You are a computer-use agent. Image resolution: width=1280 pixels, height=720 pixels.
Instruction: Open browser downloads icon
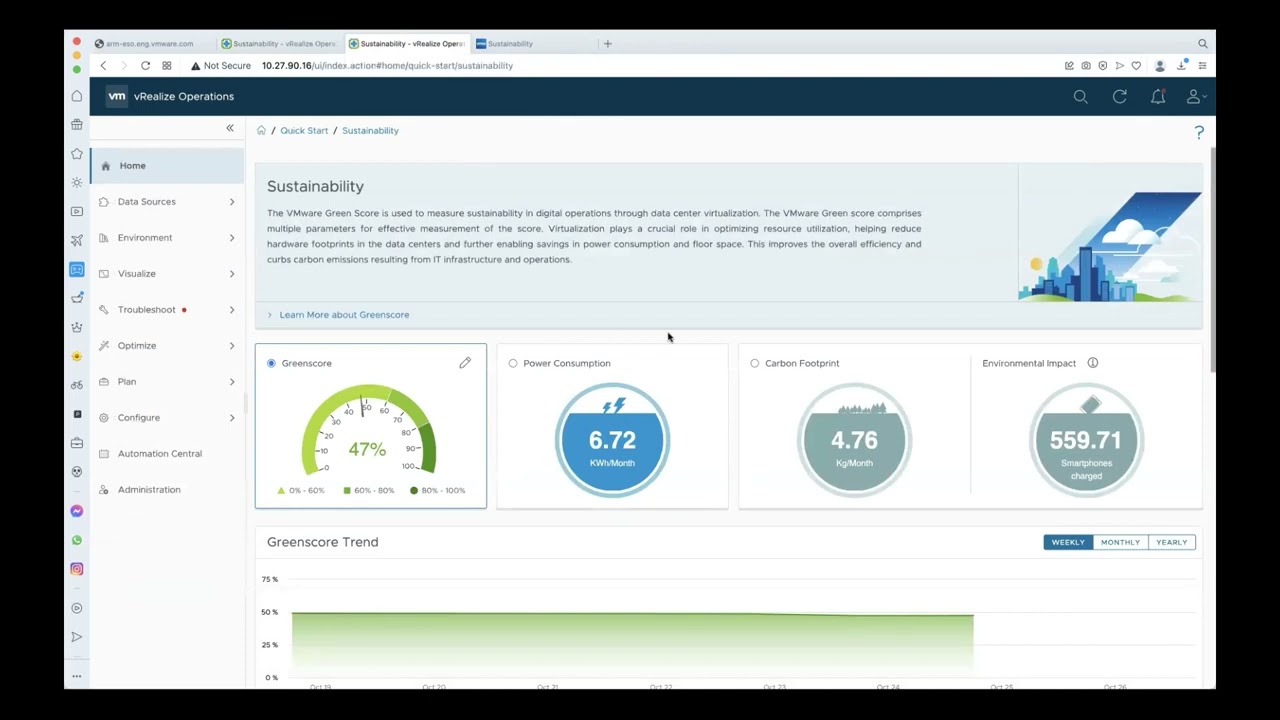(1182, 66)
